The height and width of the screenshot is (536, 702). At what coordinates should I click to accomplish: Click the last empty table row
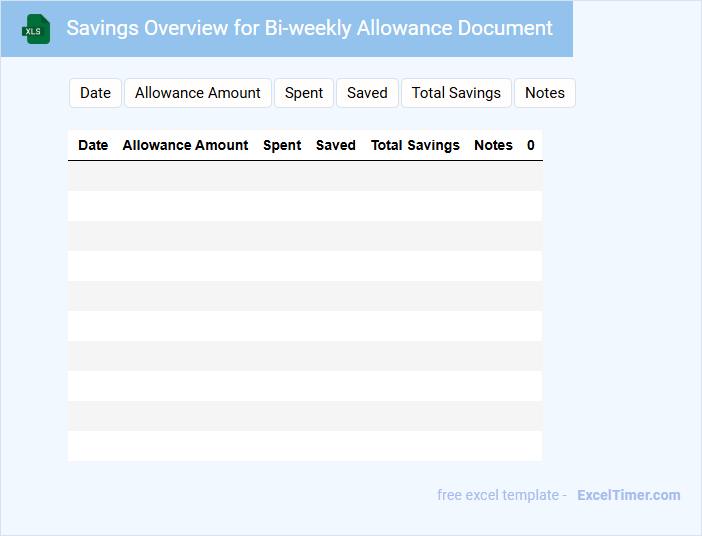(x=305, y=446)
